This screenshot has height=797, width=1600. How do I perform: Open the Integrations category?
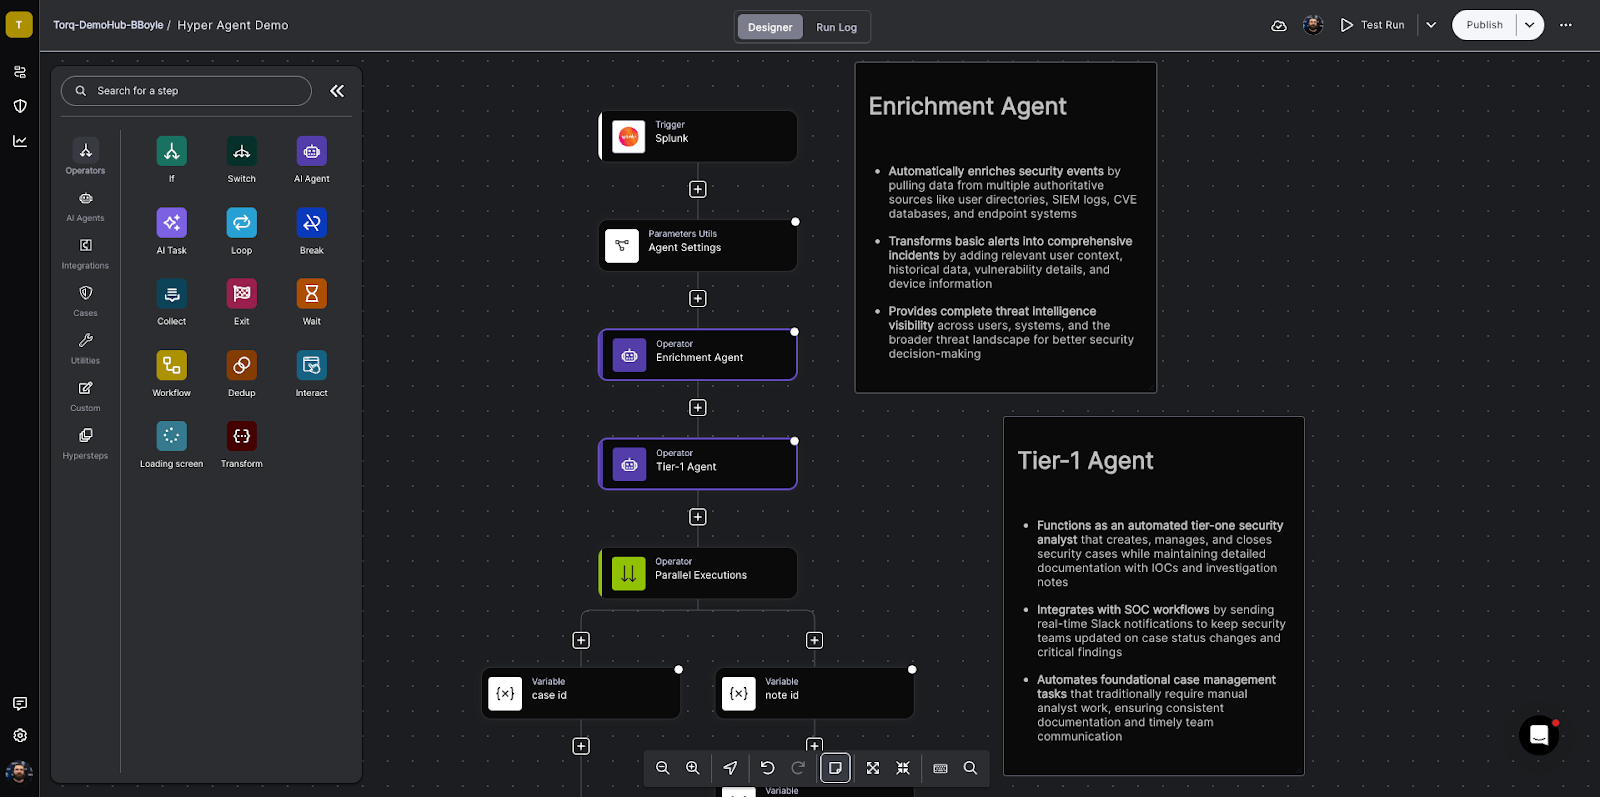coord(85,253)
